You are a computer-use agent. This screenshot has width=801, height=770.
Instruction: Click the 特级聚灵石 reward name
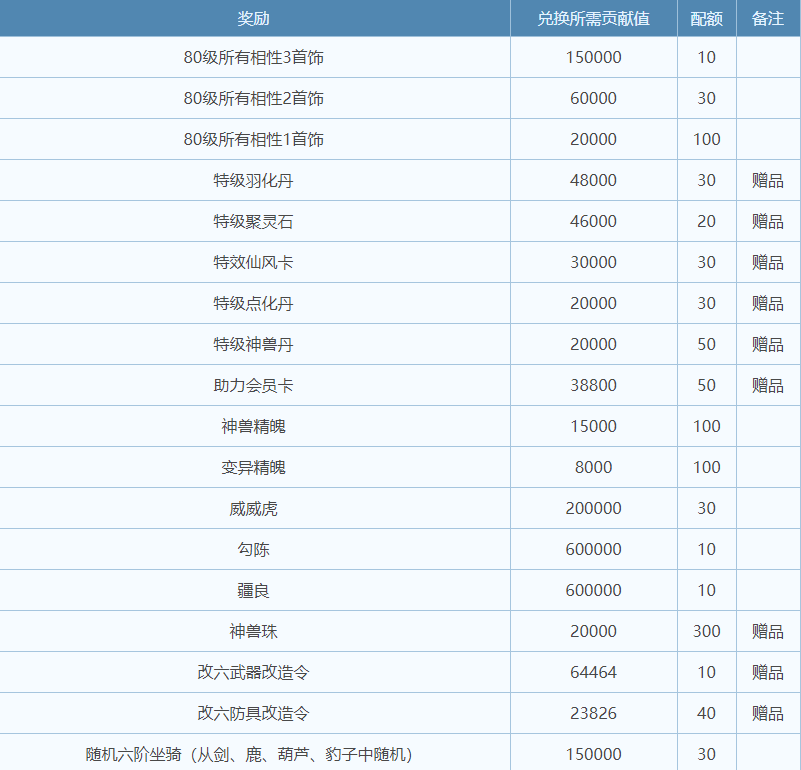click(253, 222)
